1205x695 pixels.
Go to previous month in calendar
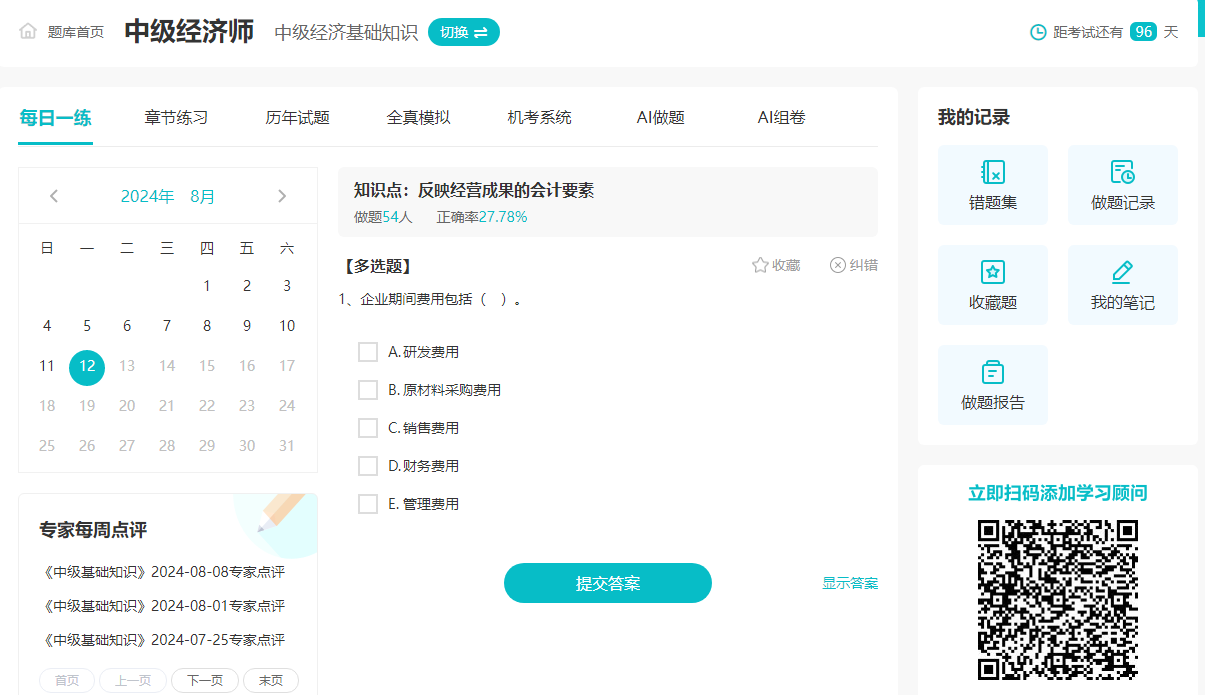coord(54,196)
